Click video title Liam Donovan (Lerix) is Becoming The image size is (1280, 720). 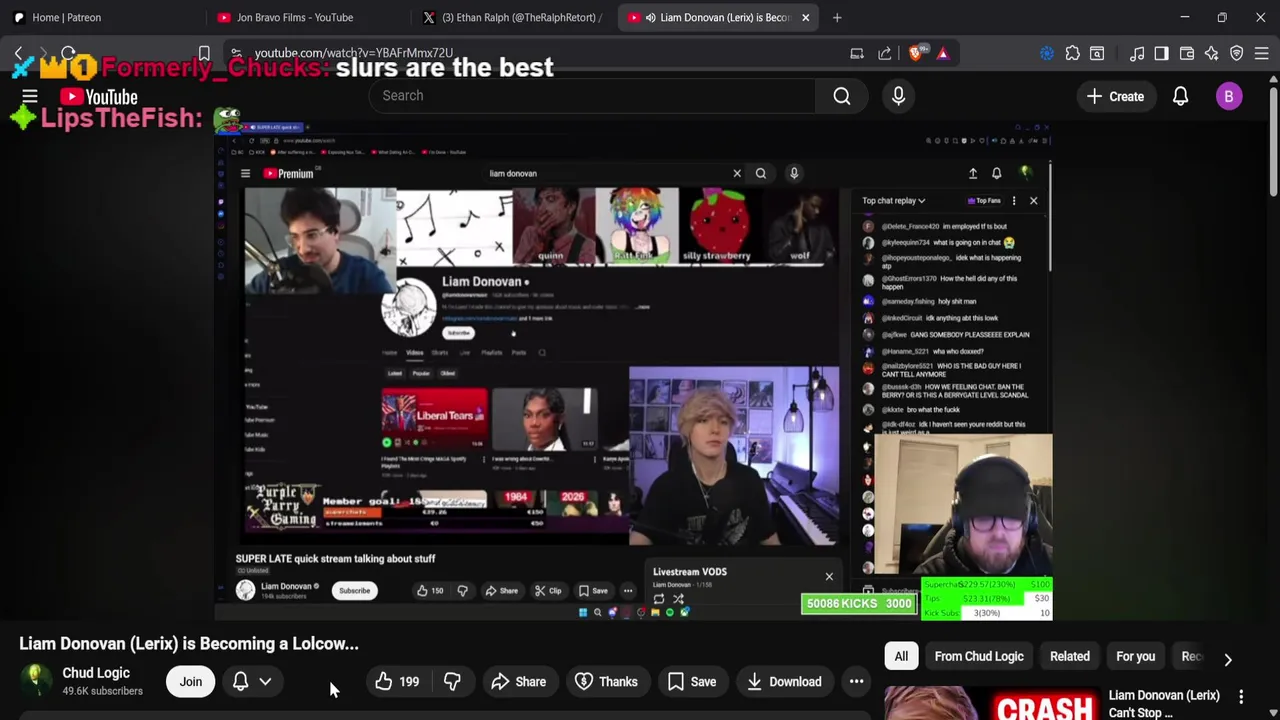(x=189, y=644)
